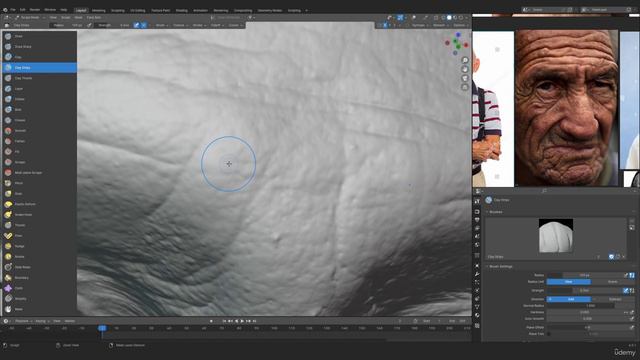Open the Brush dropdown in header
640x360 pixels.
161,25
